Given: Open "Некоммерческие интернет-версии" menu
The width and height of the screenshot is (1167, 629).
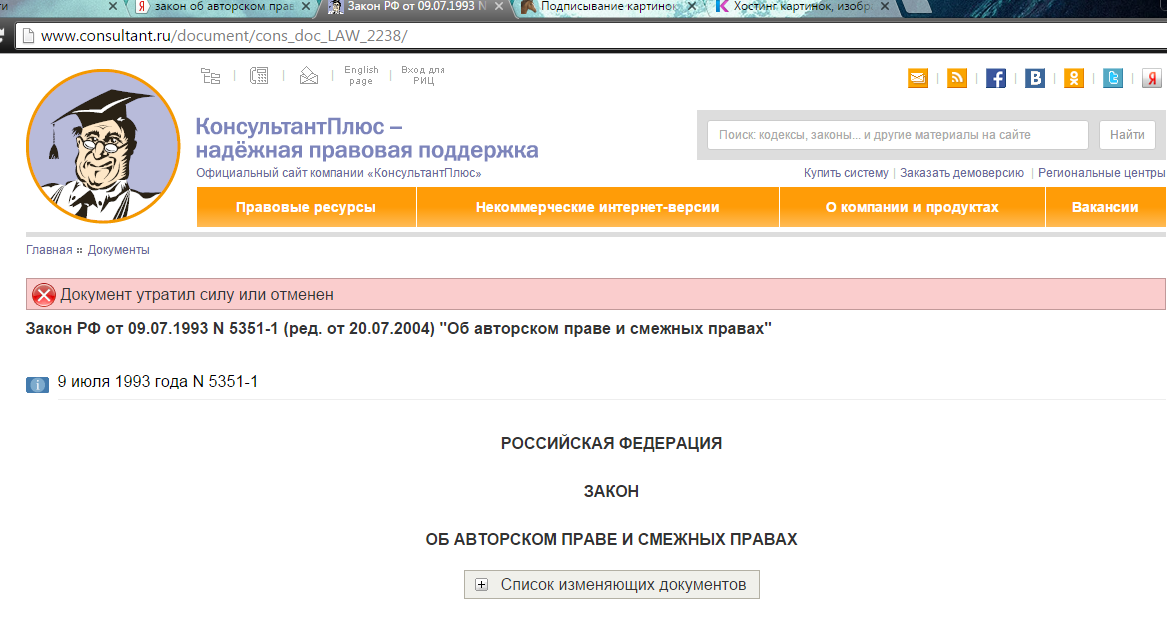Looking at the screenshot, I should coord(598,207).
